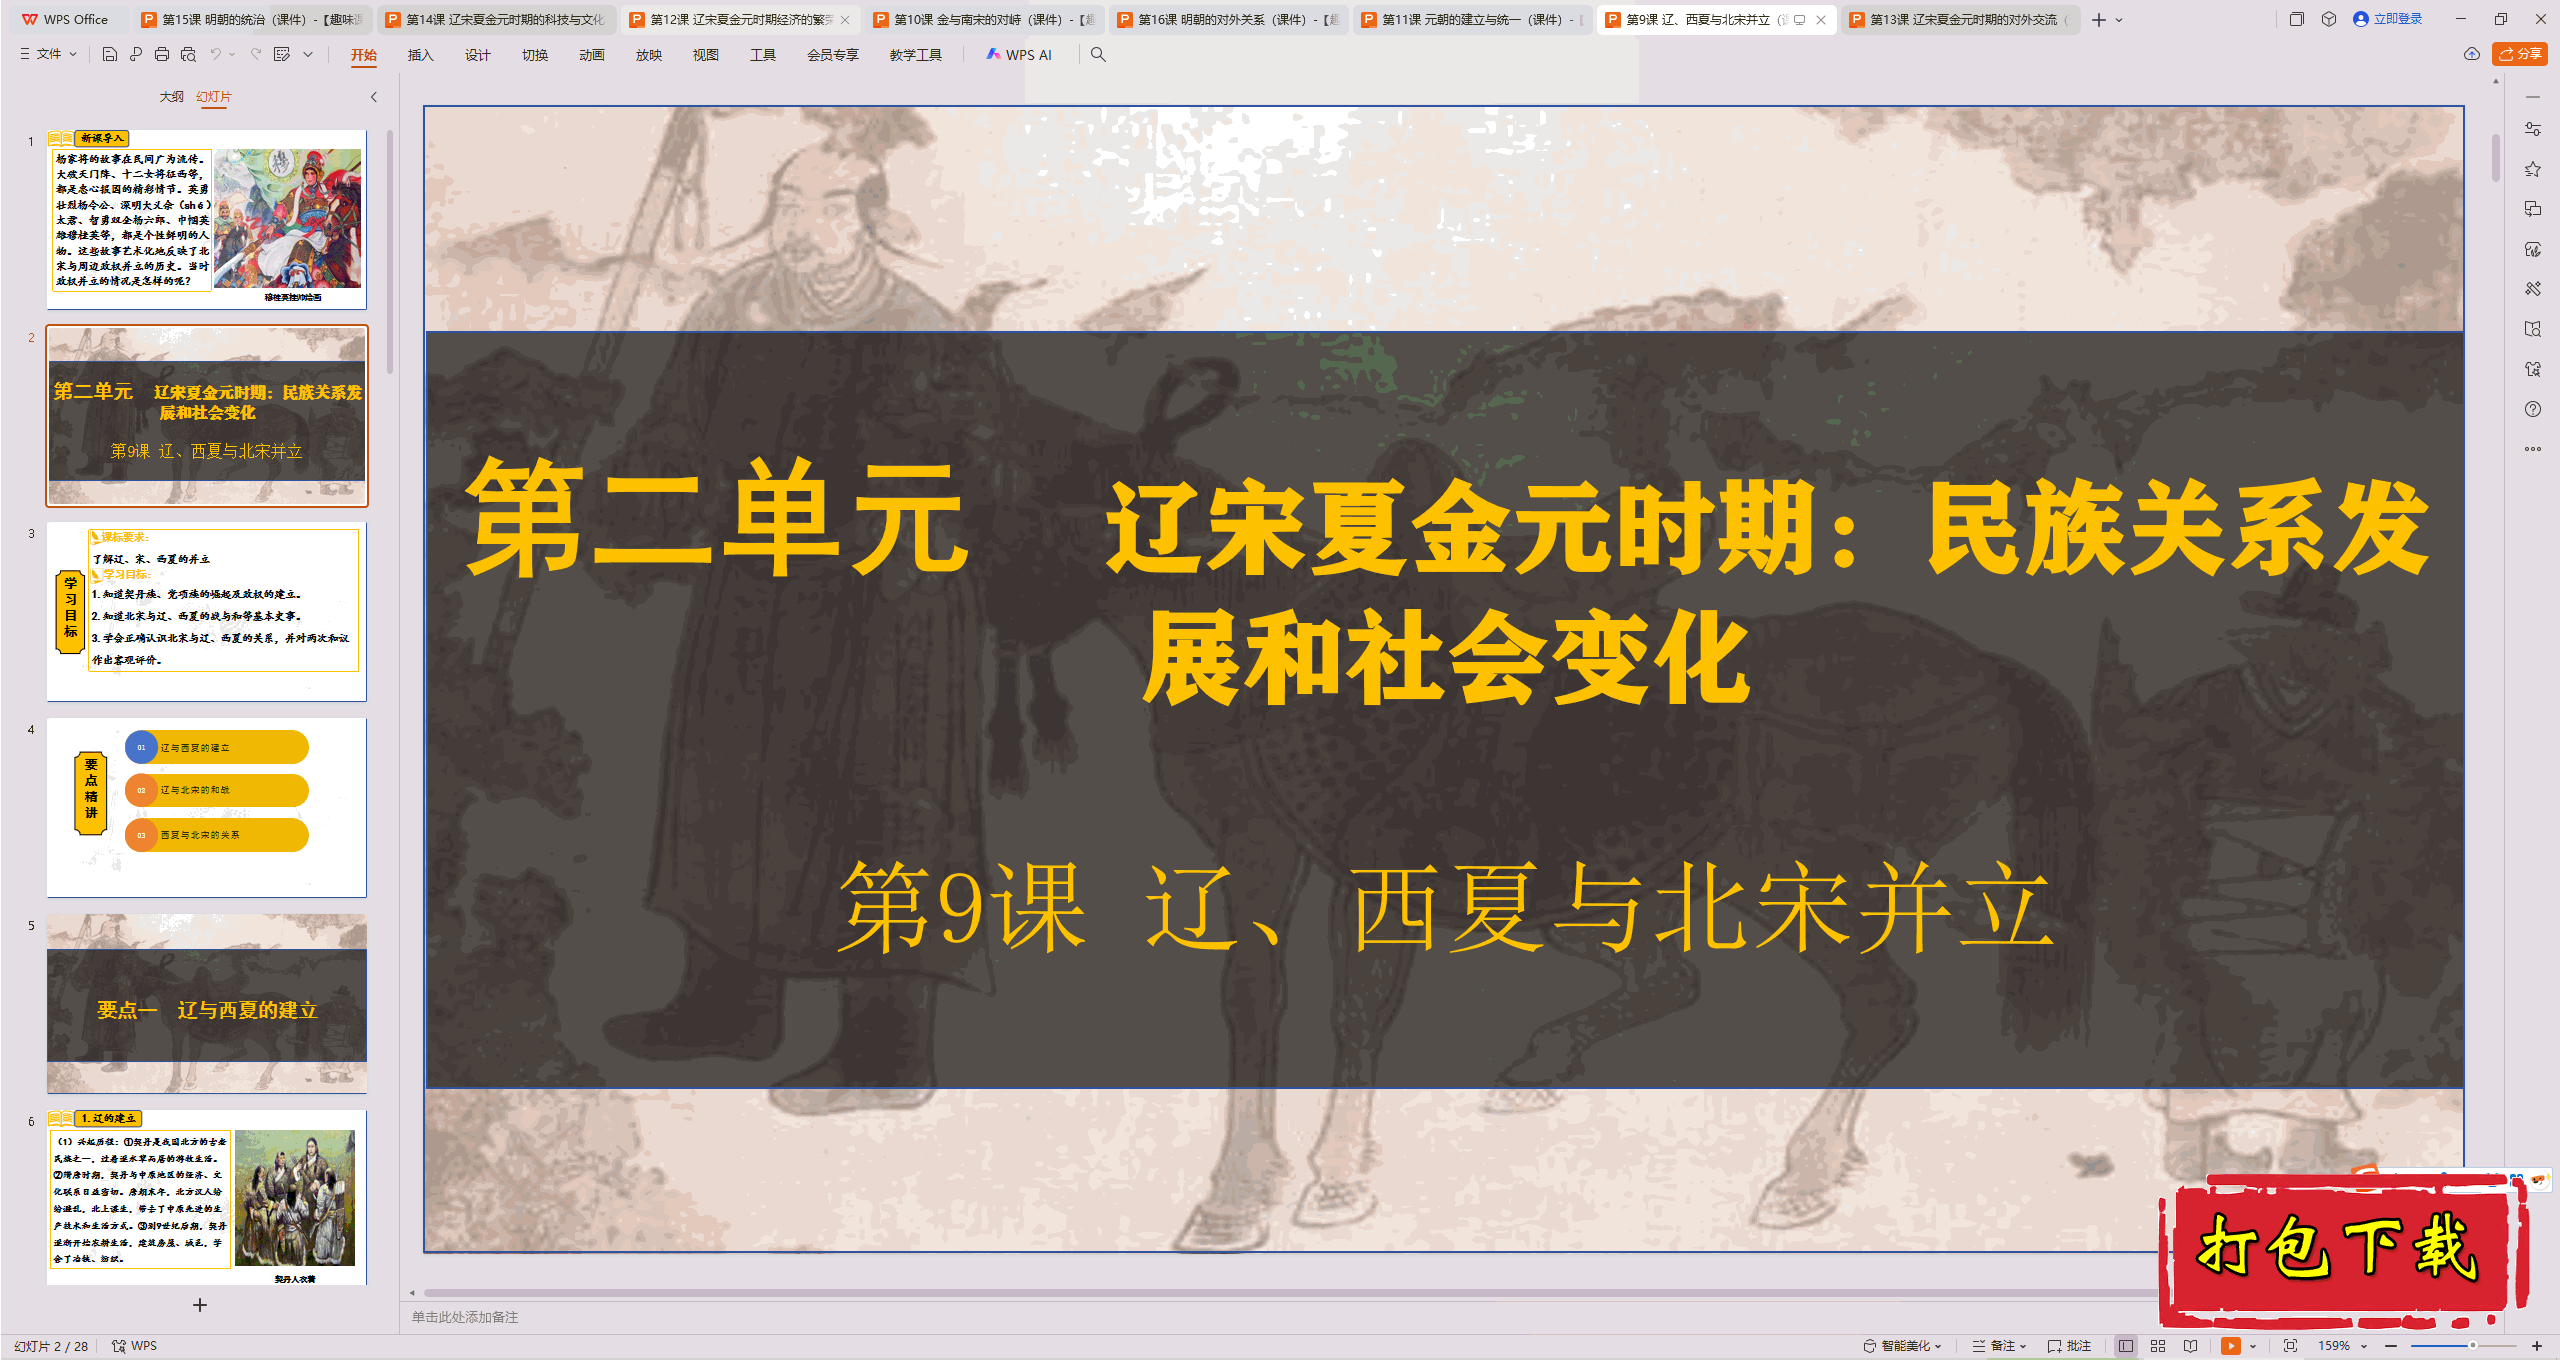
Task: Click the Undo arrow icon
Action: click(x=215, y=54)
